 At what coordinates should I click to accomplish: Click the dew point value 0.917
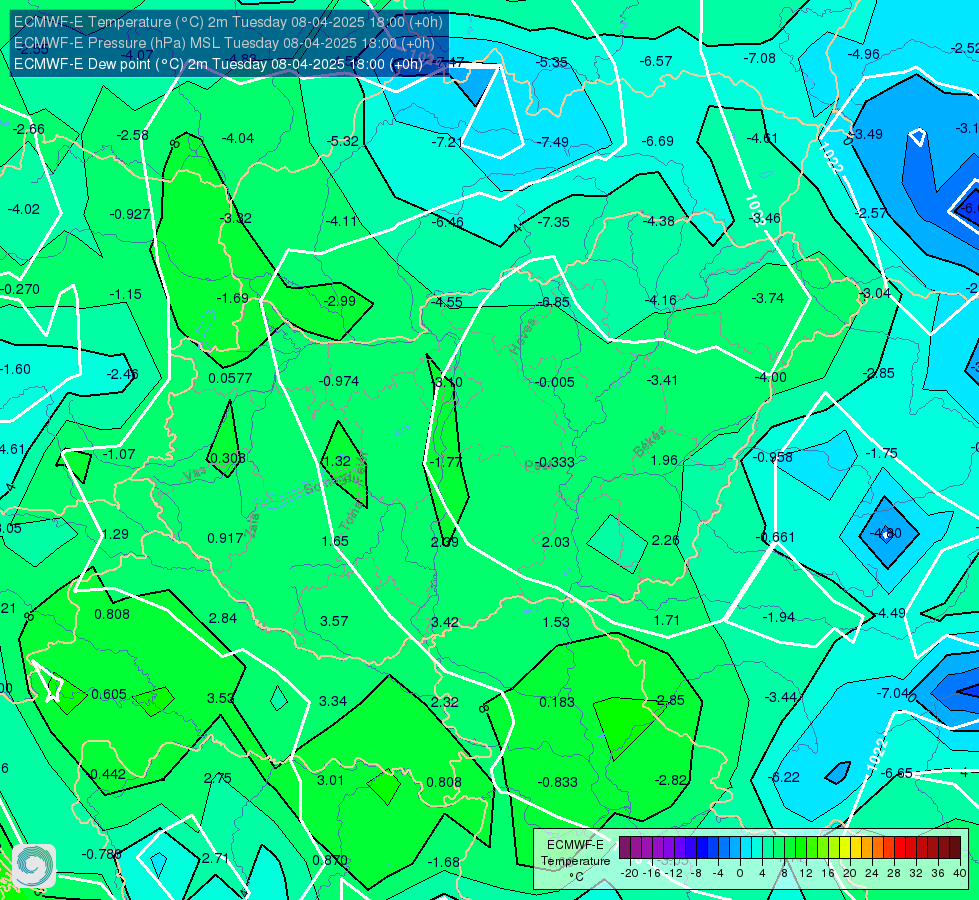pos(225,538)
